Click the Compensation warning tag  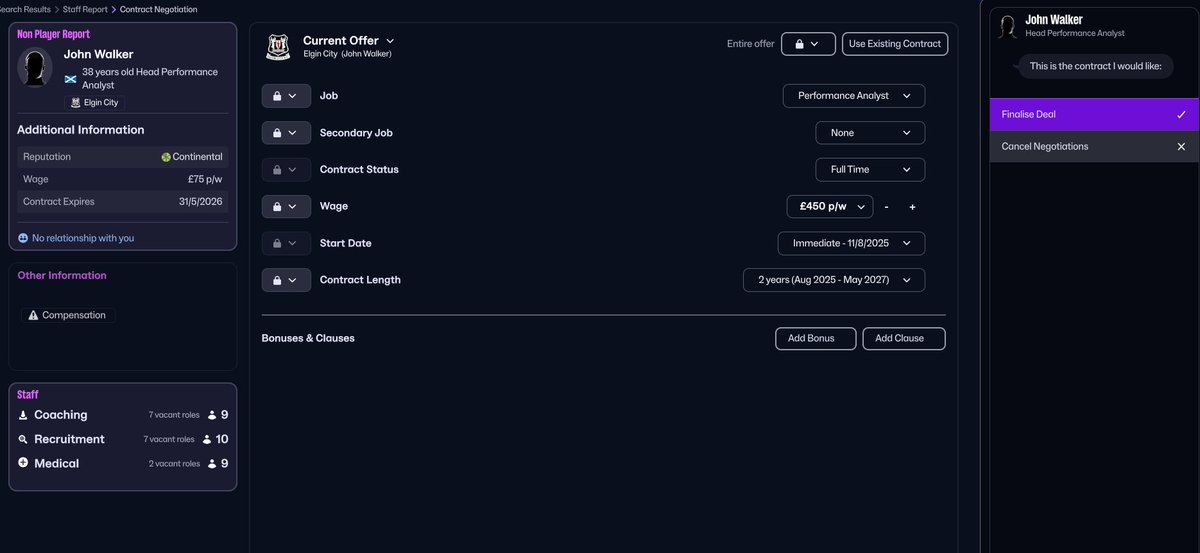pos(68,315)
